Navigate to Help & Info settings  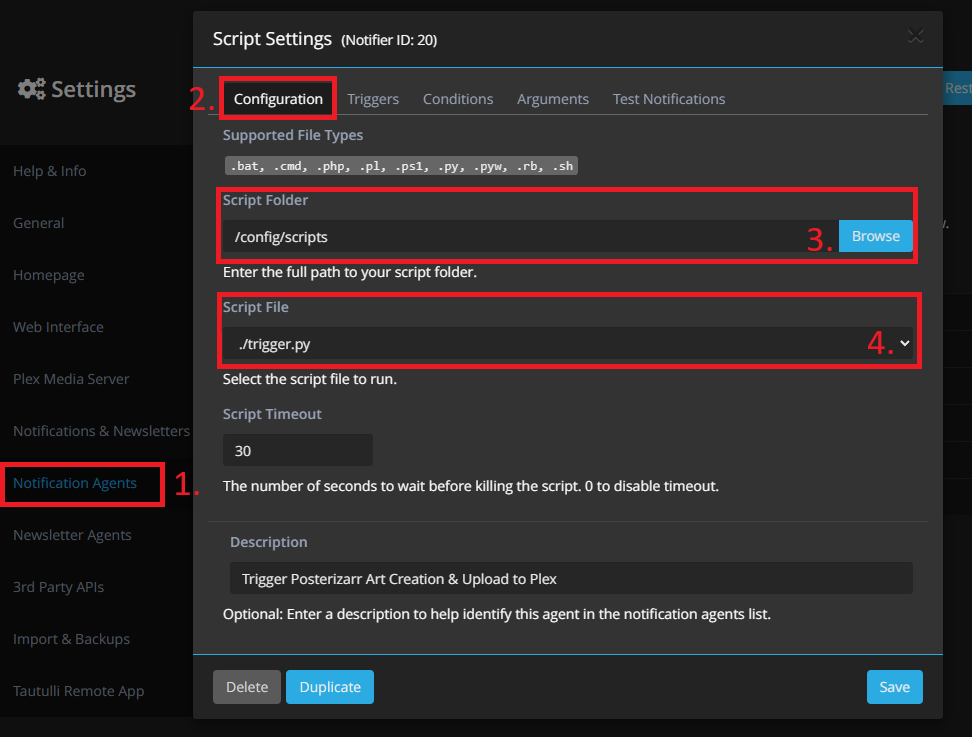[50, 171]
